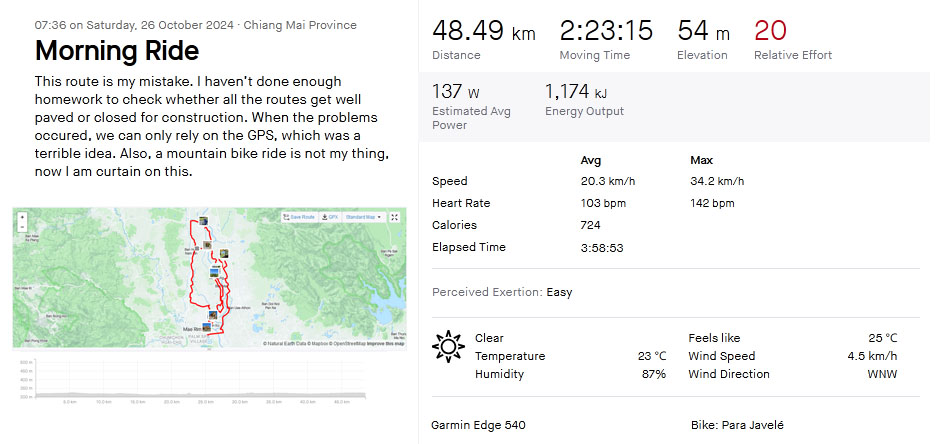Save Route from the map toolbar
950x444 pixels.
[x=299, y=217]
